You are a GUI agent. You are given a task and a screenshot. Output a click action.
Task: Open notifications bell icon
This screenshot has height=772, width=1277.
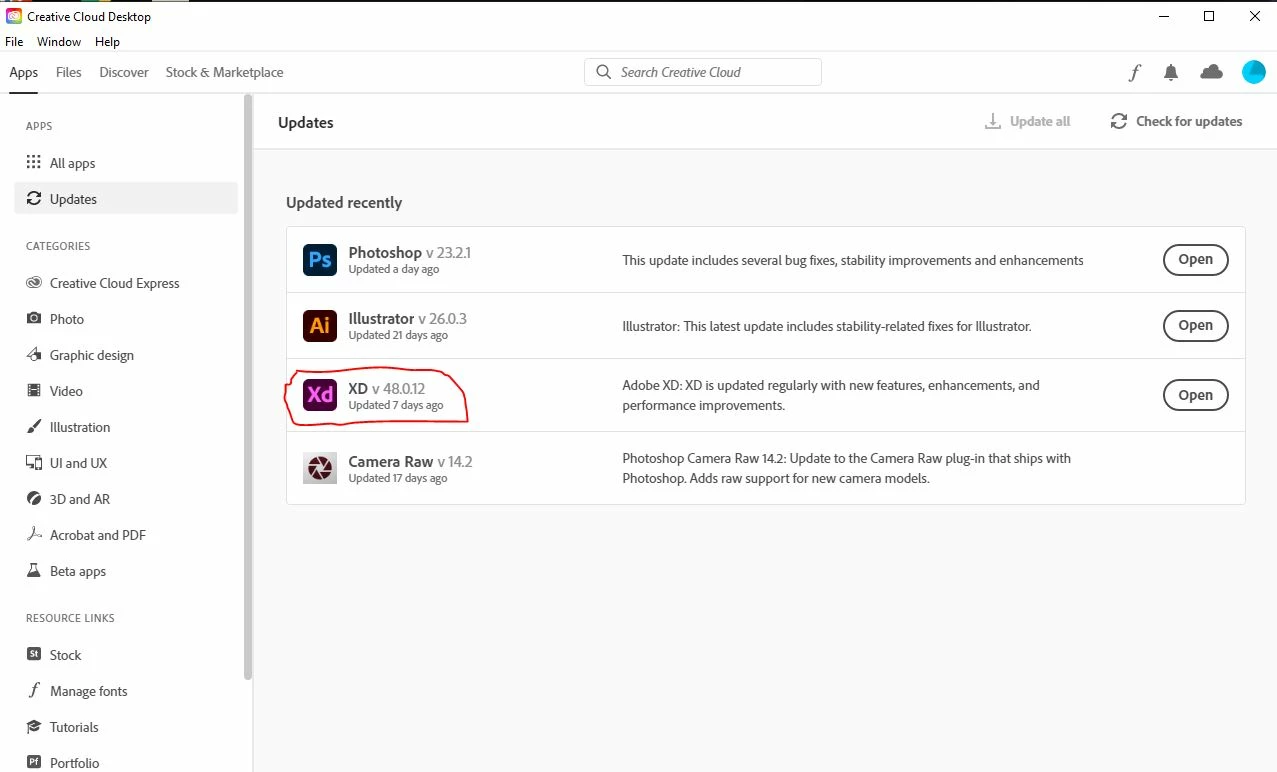pos(1171,72)
